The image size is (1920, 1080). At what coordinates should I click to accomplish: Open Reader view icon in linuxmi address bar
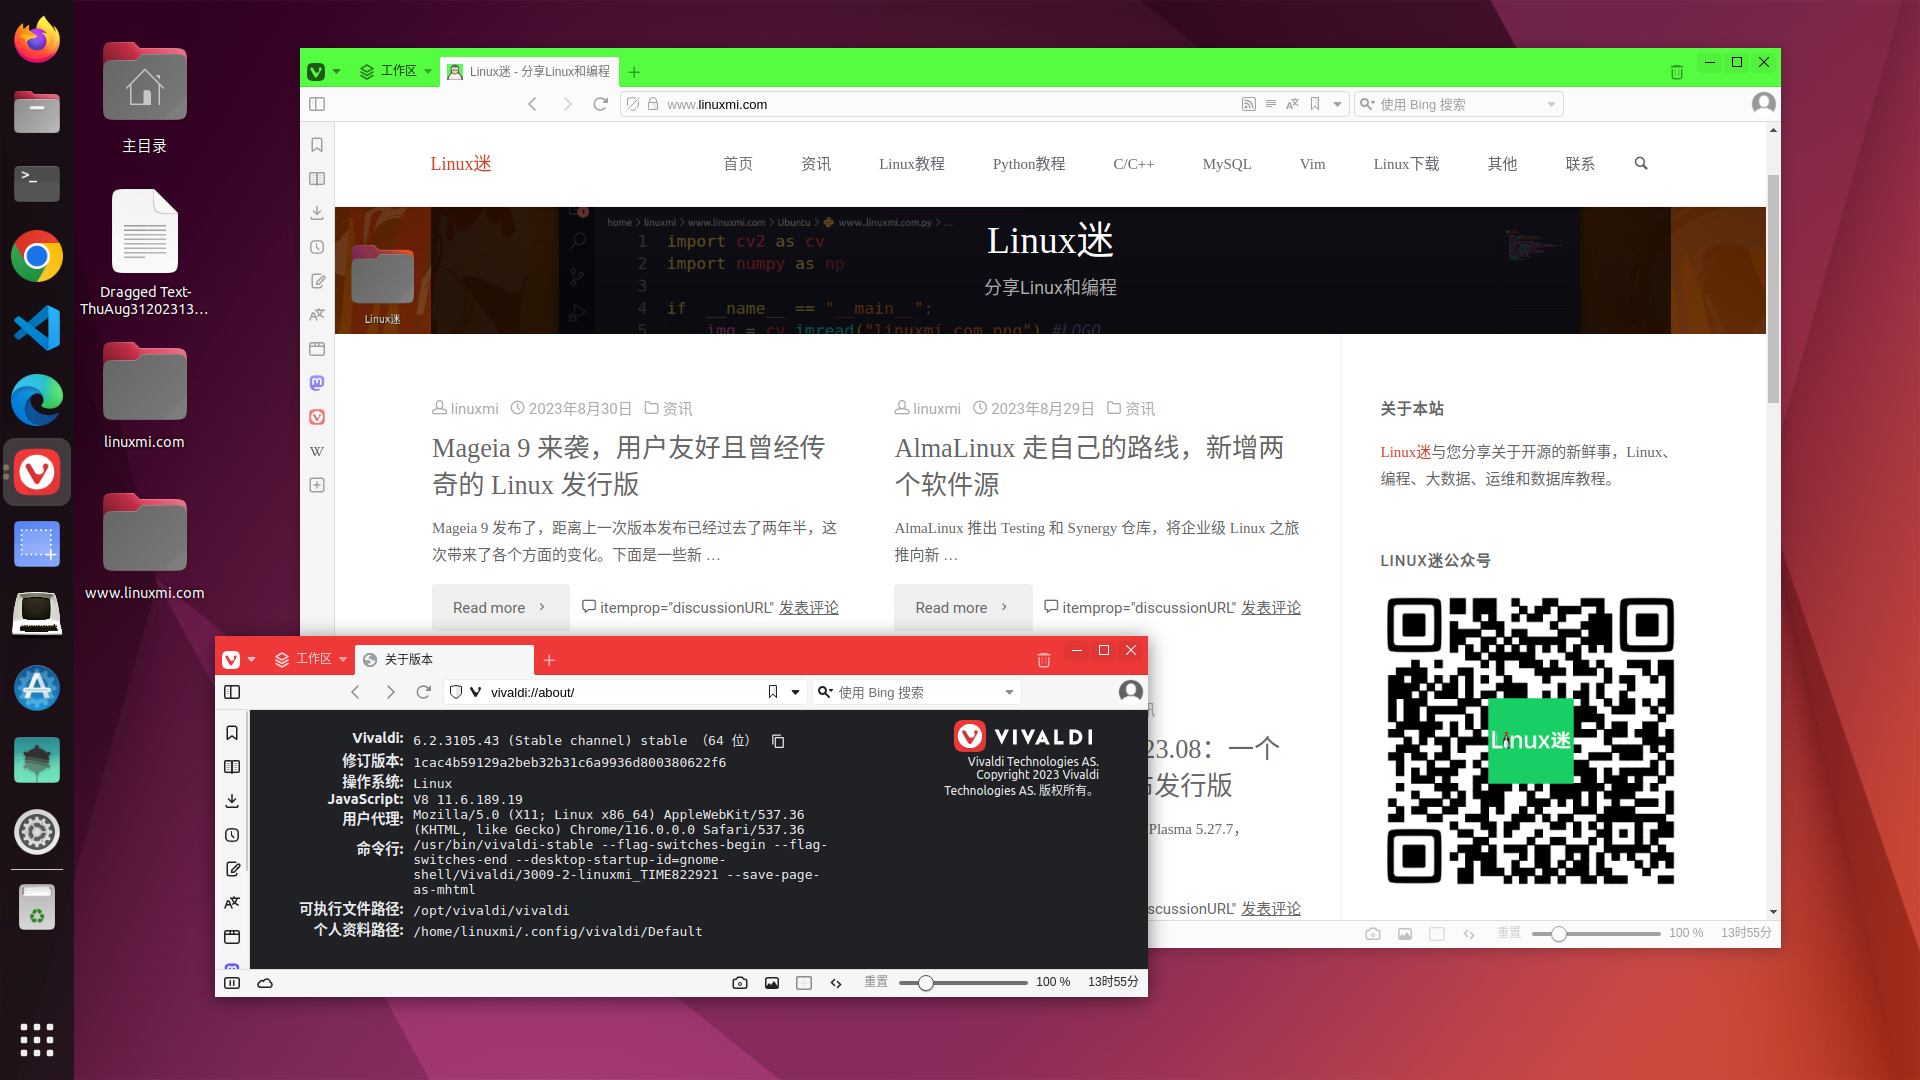pos(1271,104)
